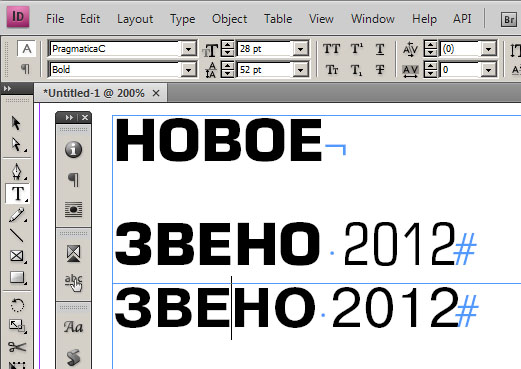
Task: Close the floating icon panel
Action: [85, 117]
